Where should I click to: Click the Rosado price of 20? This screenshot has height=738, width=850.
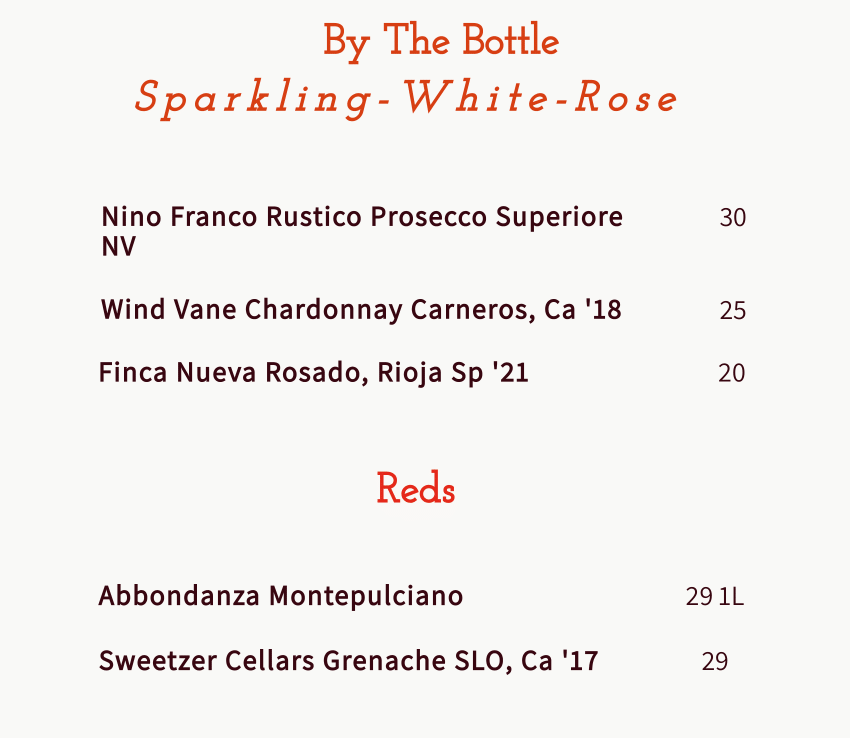pos(732,374)
